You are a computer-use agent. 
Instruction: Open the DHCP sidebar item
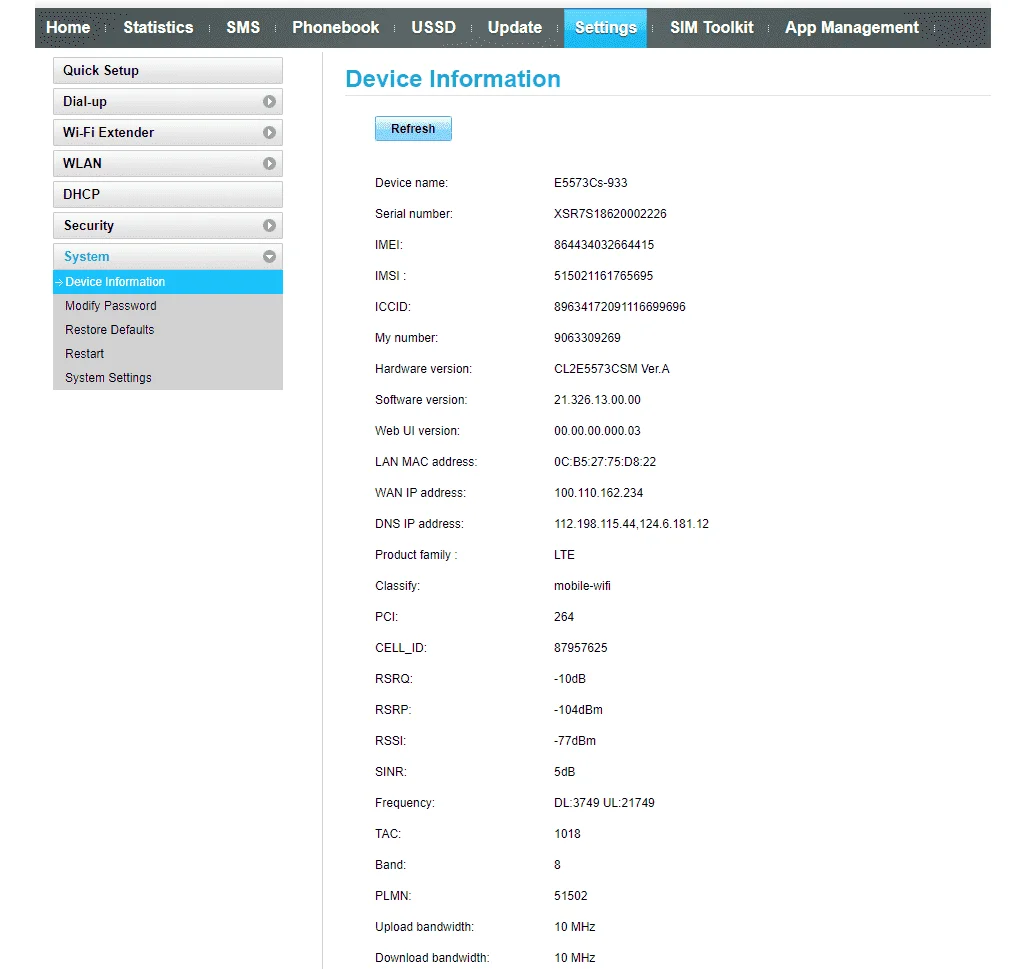tap(168, 195)
